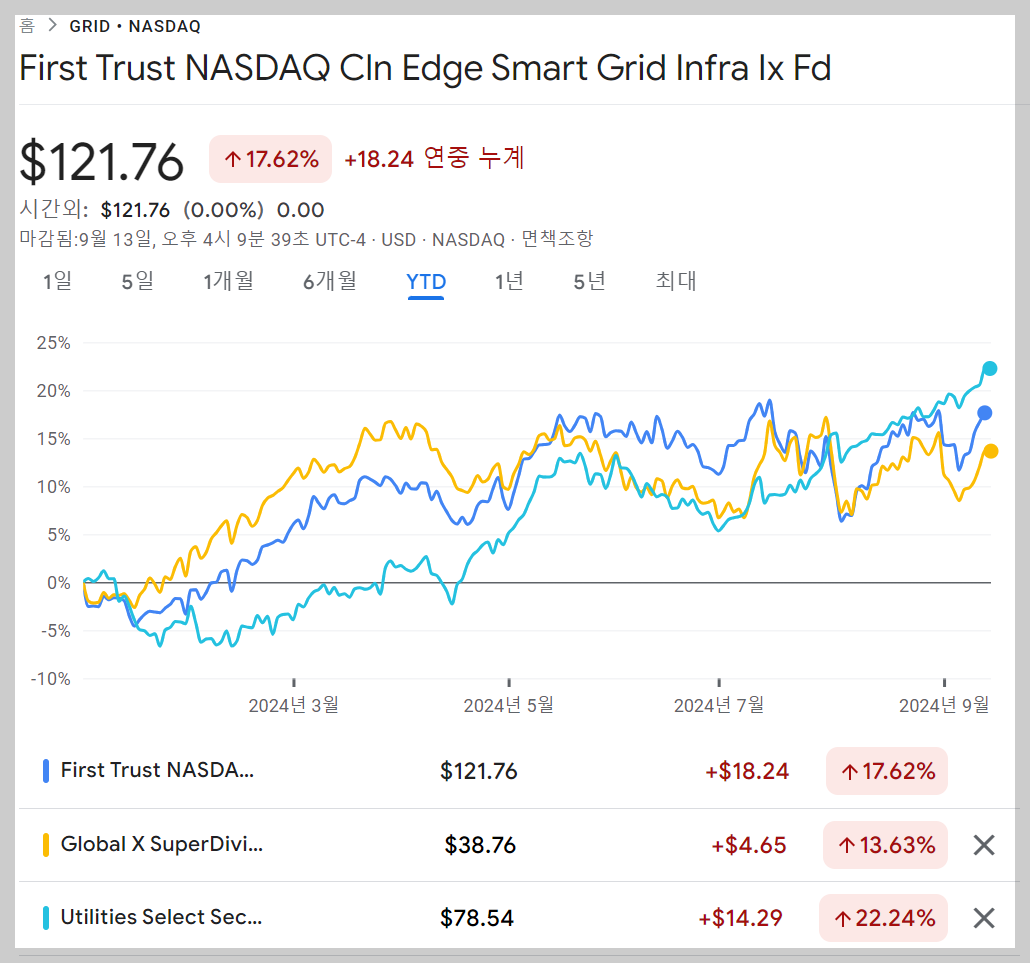Click the +$14.29 change value
The width and height of the screenshot is (1030, 963).
click(x=740, y=918)
